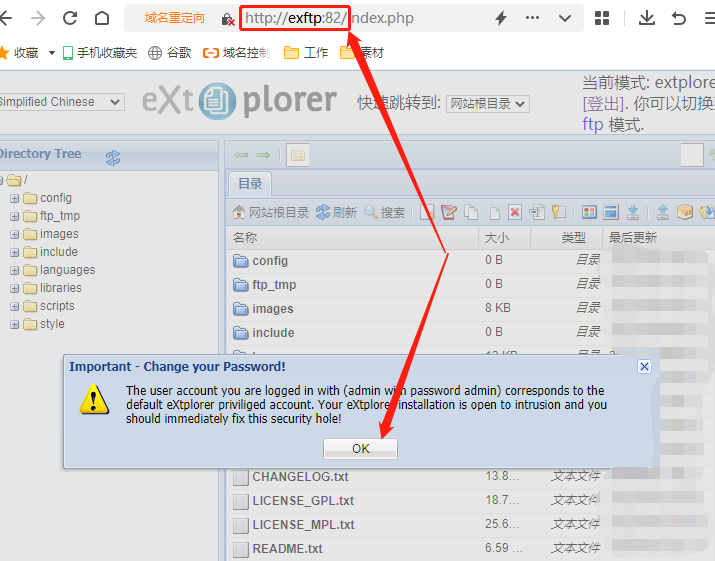
Task: Click the ftp mode link
Action: pos(593,125)
